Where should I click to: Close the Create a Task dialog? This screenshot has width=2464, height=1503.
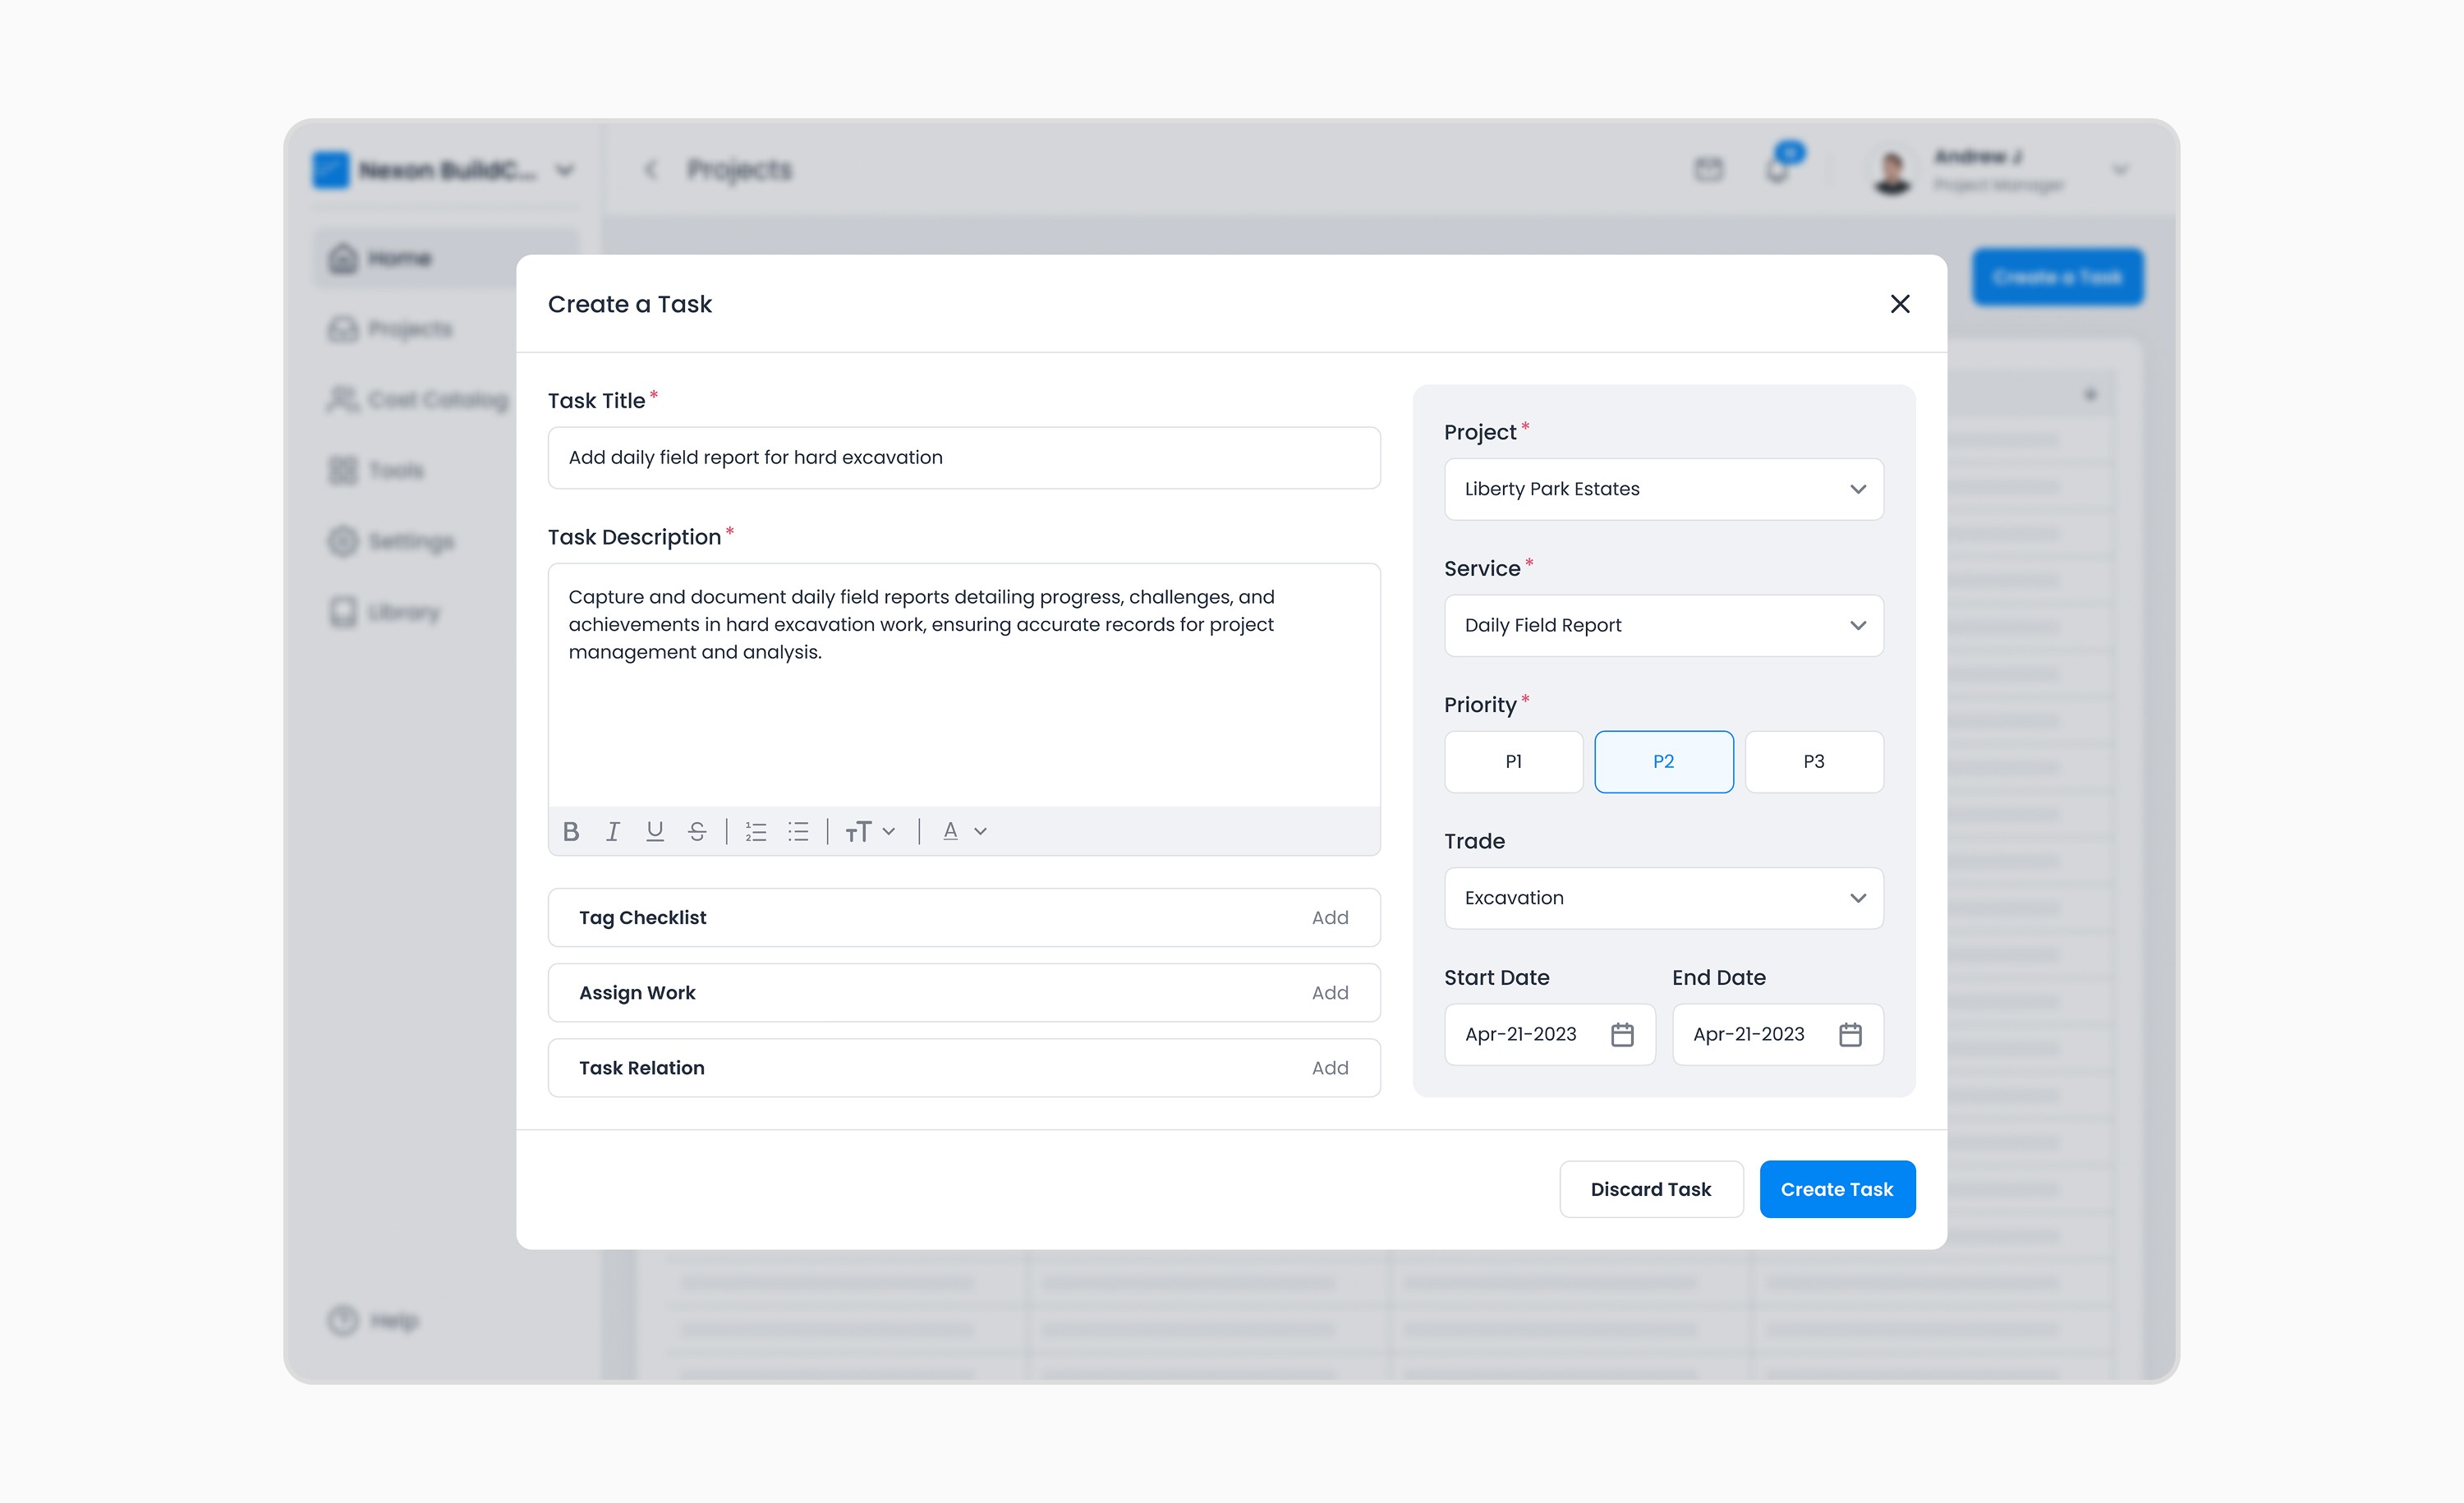click(x=1900, y=304)
